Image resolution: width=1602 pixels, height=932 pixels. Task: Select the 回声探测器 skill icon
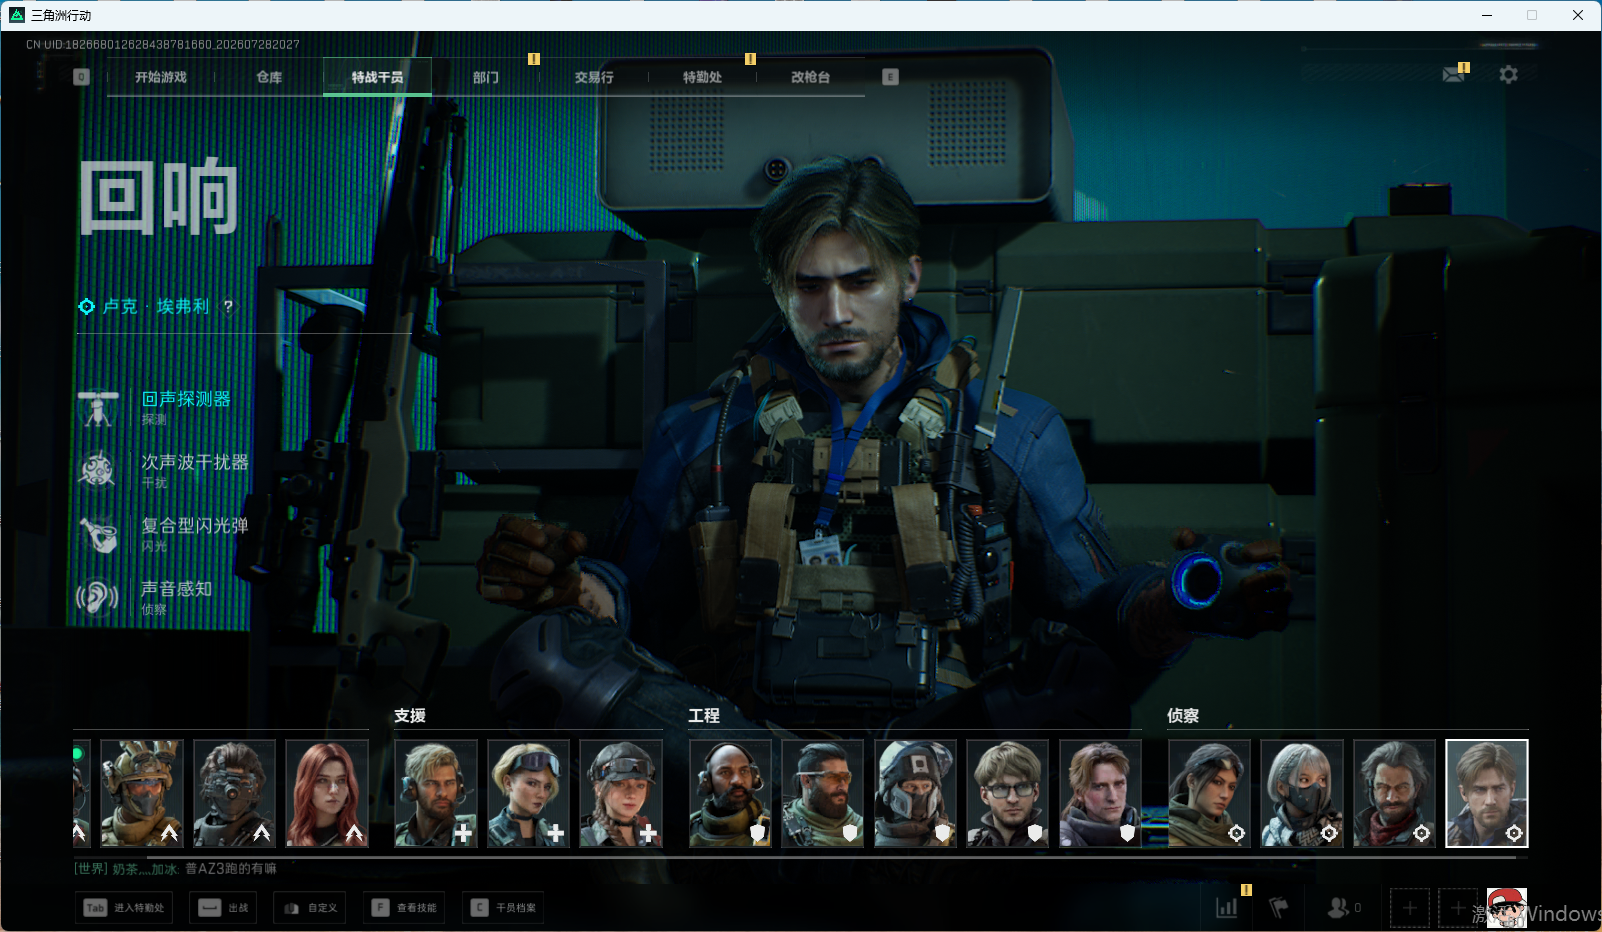click(x=98, y=407)
